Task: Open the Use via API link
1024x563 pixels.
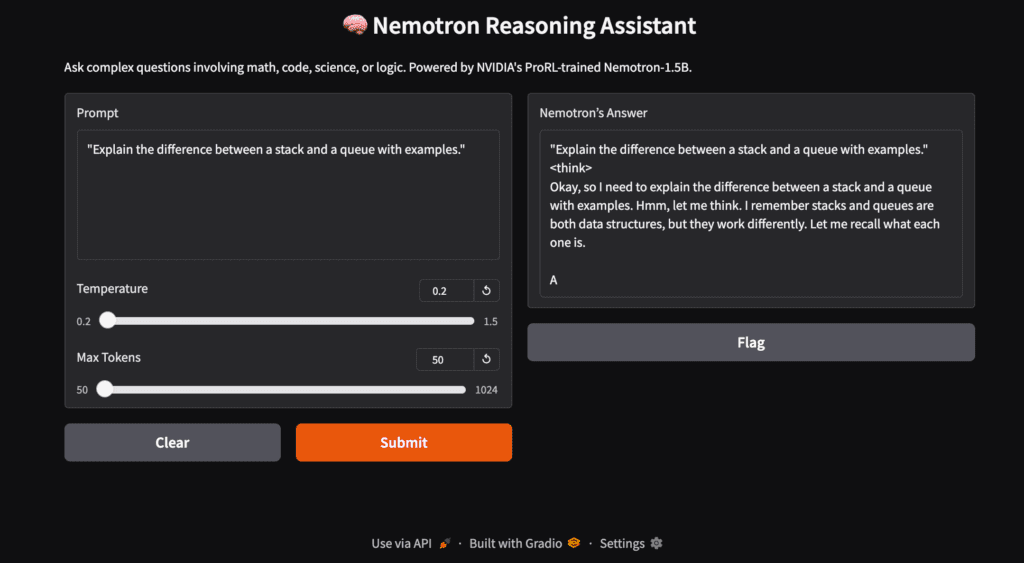Action: pyautogui.click(x=411, y=543)
